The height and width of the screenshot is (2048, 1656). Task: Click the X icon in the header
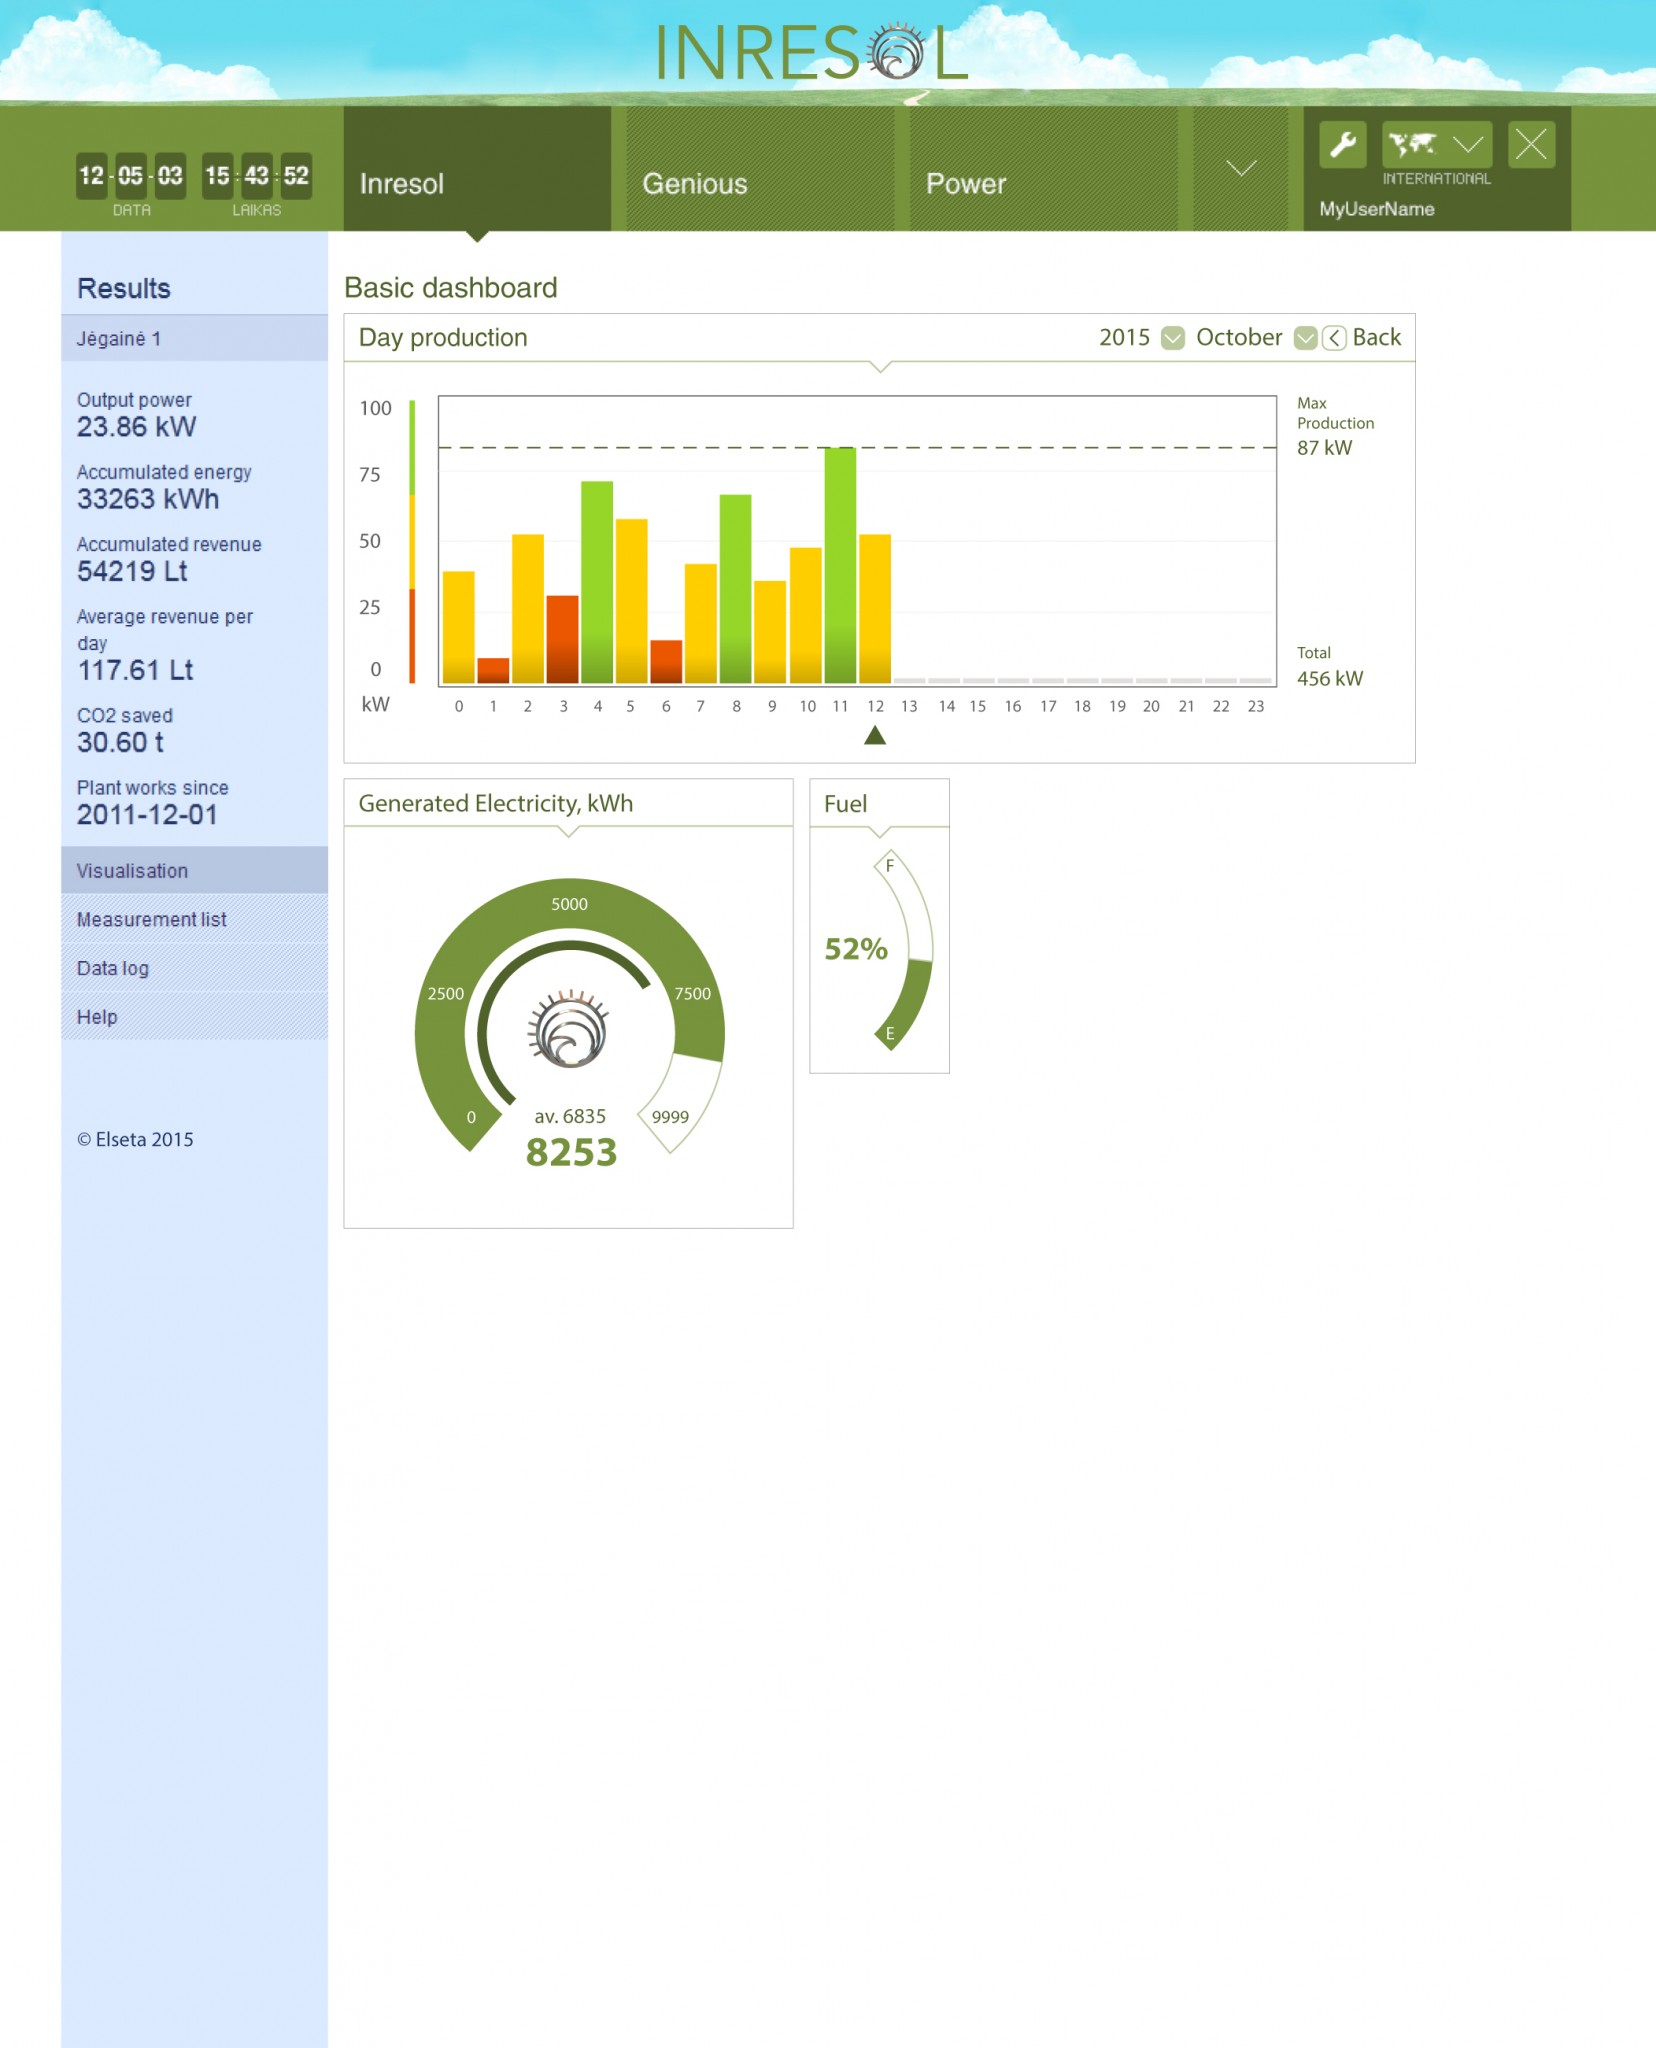[1530, 145]
